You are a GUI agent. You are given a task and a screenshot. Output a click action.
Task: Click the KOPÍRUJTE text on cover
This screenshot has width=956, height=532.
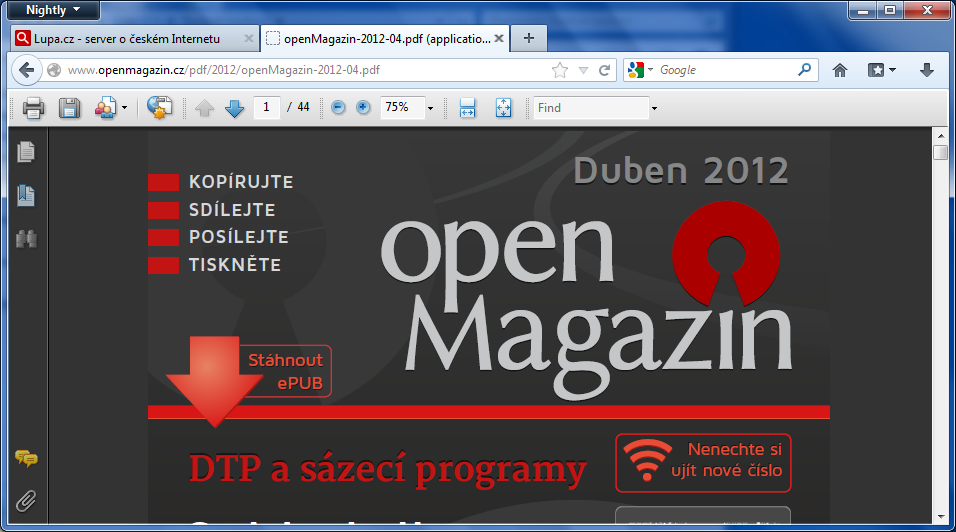point(241,182)
